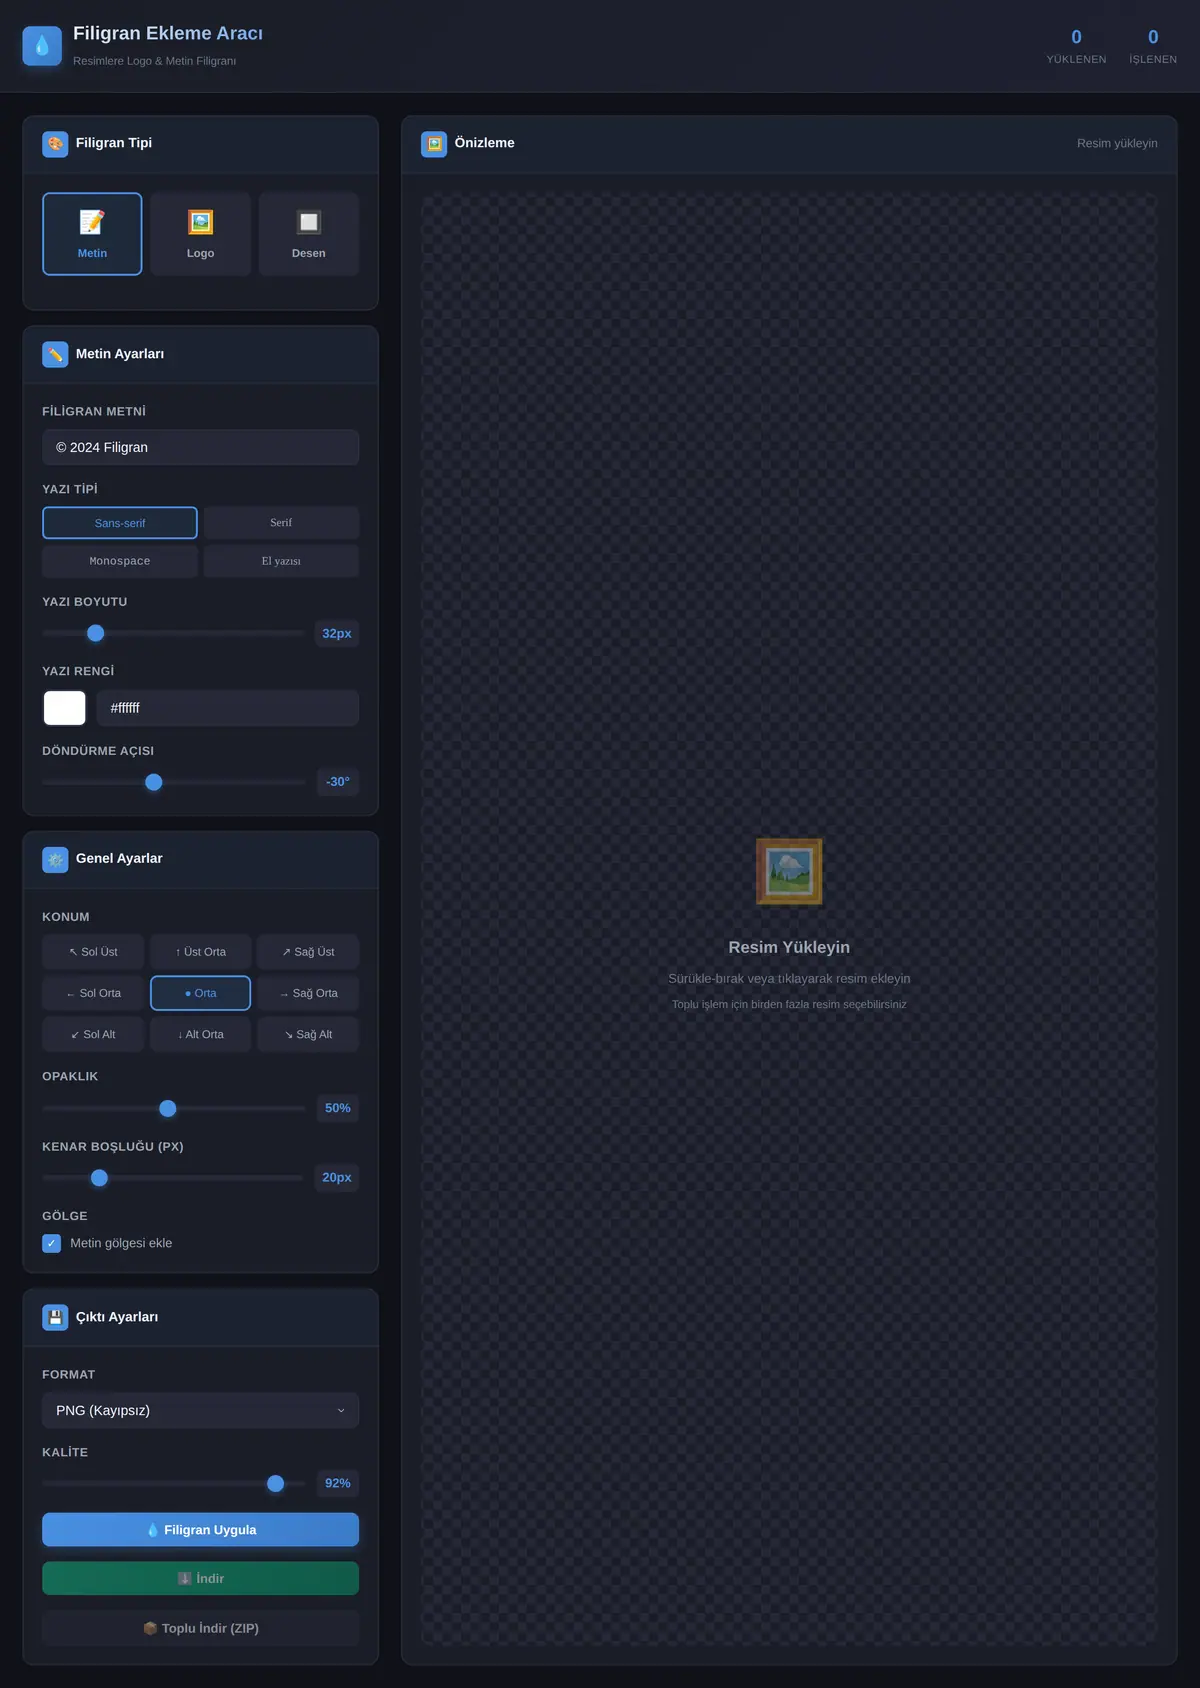Open the Format dropdown showing PNG (Kayıpsız)
This screenshot has height=1688, width=1200.
200,1411
